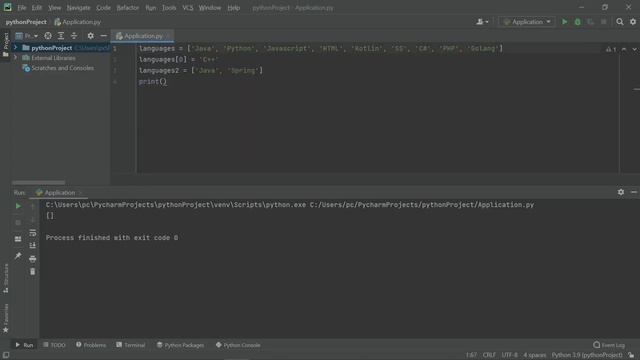Open the Tools menu
The width and height of the screenshot is (640, 360).
coord(169,8)
